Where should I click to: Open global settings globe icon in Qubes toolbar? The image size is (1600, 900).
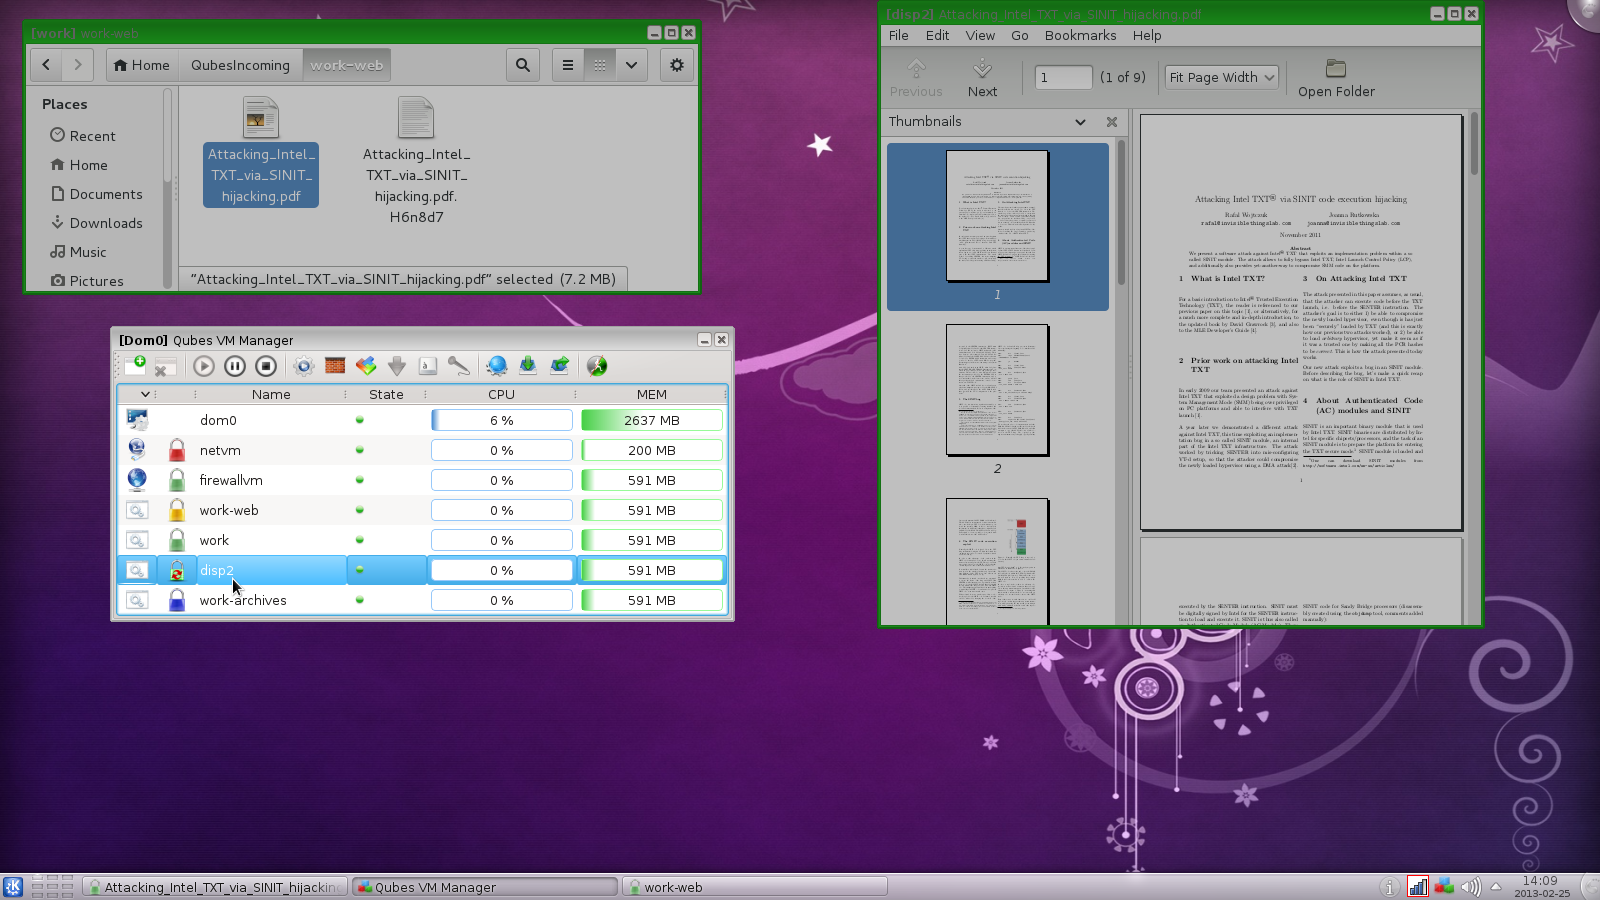[497, 366]
